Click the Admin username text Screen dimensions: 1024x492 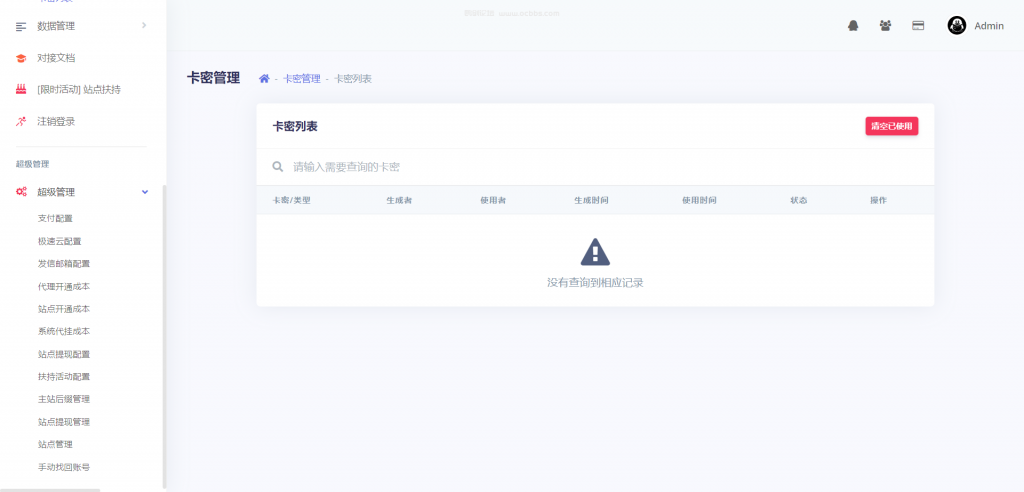[989, 26]
